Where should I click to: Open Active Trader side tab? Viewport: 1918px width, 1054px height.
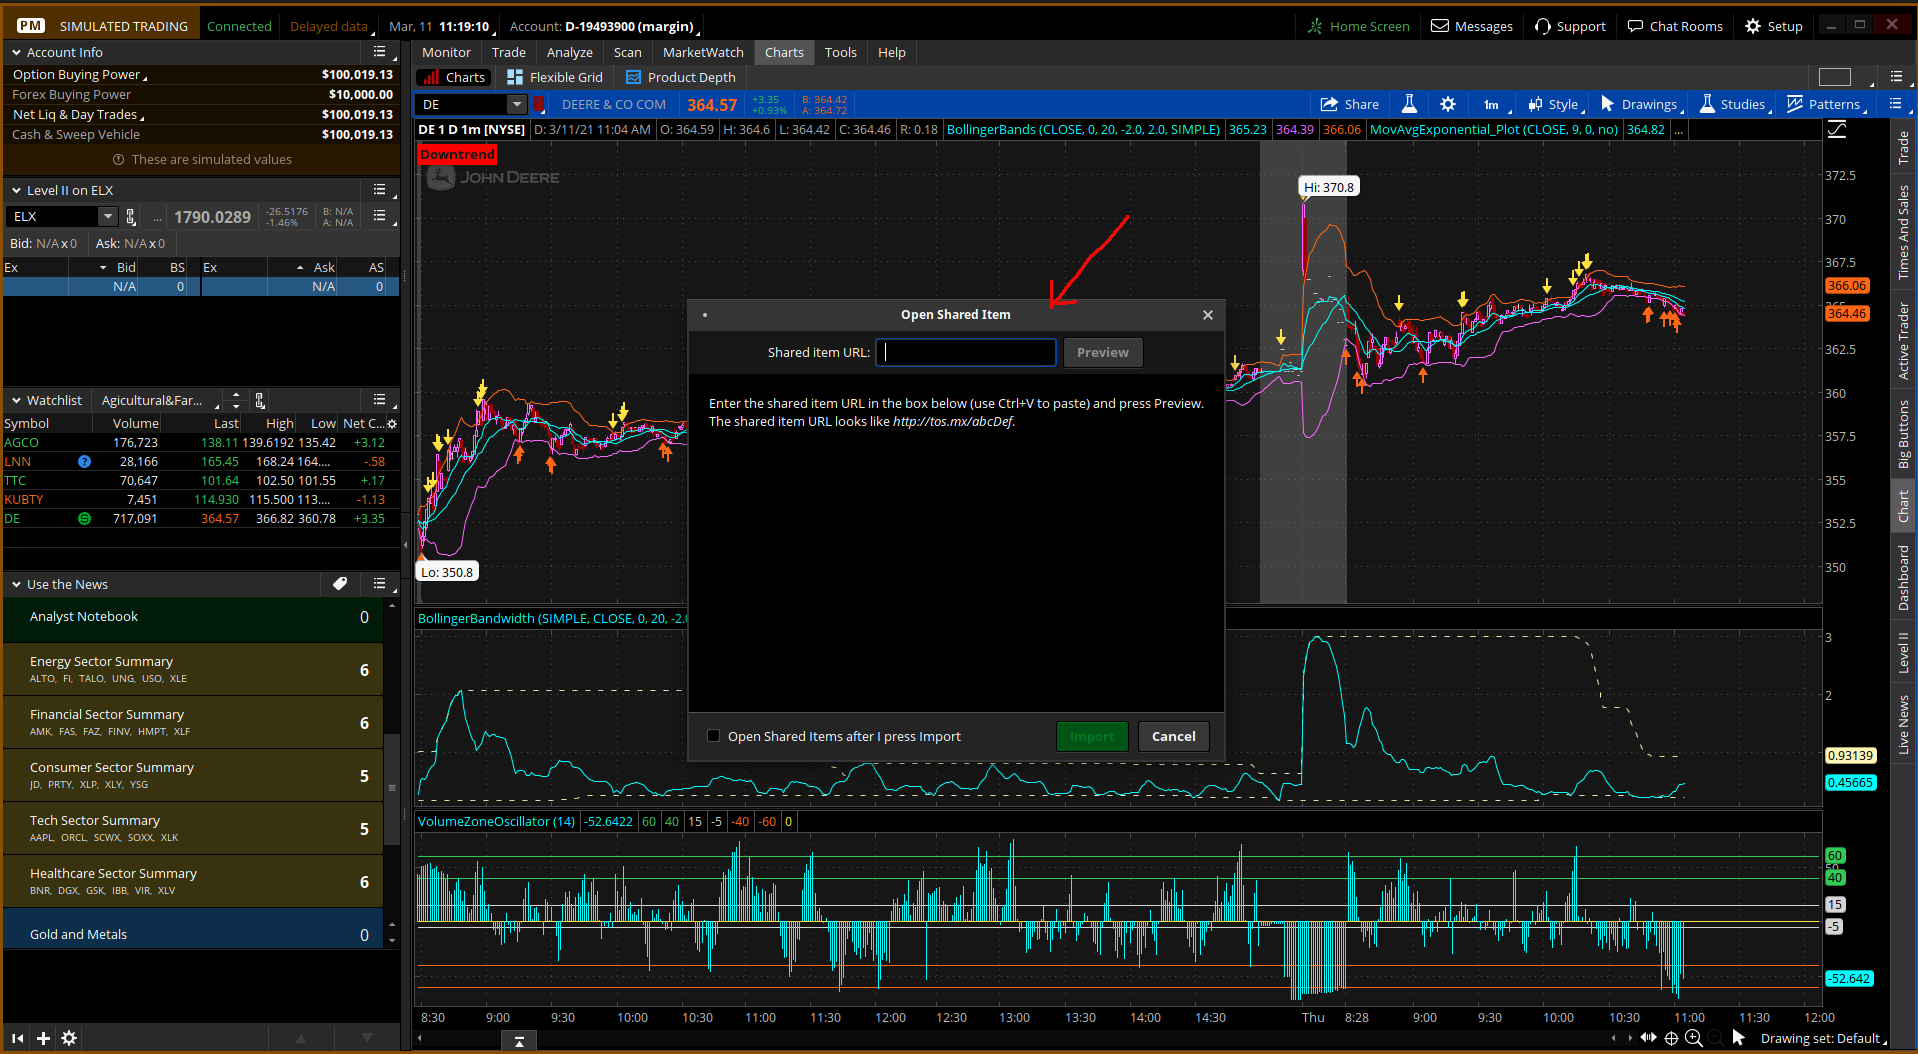(1903, 342)
